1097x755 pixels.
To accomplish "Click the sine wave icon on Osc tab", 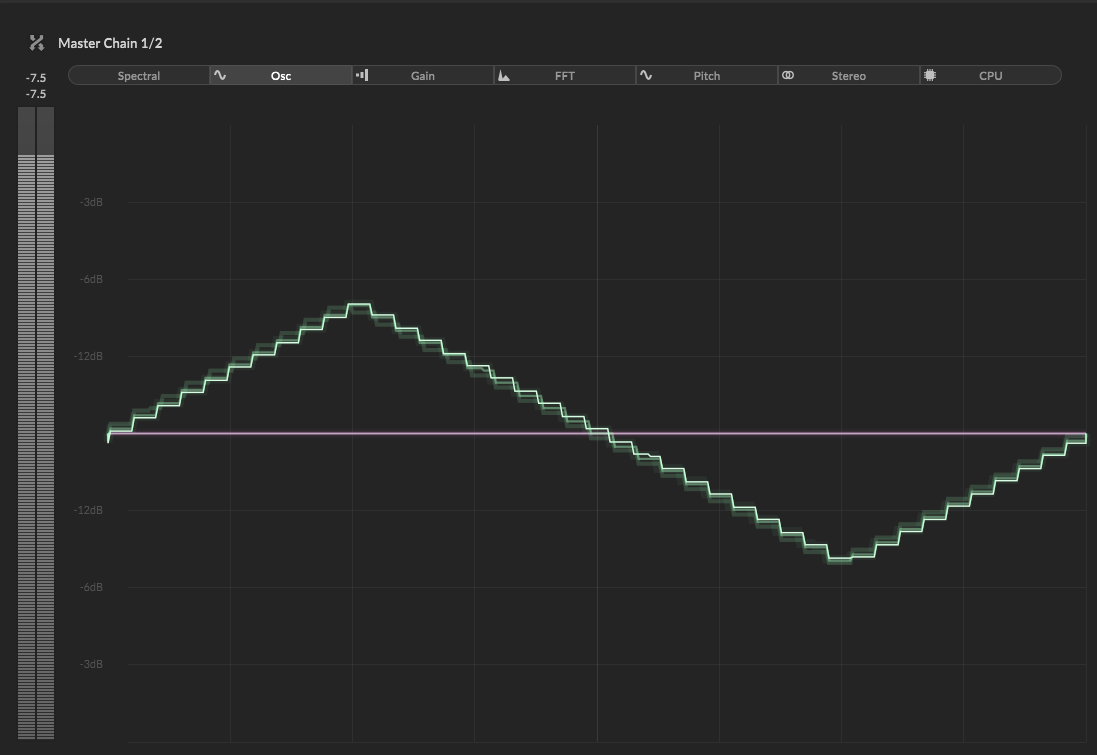I will (220, 76).
